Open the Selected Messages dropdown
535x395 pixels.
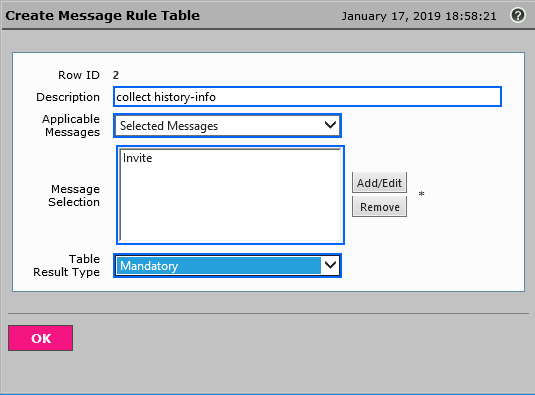pyautogui.click(x=227, y=126)
